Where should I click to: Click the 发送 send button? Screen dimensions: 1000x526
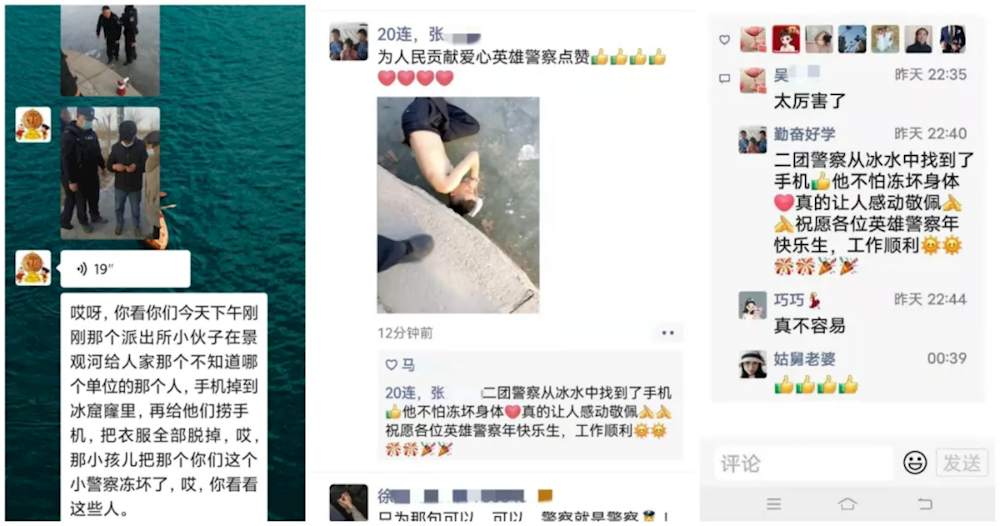coord(961,463)
